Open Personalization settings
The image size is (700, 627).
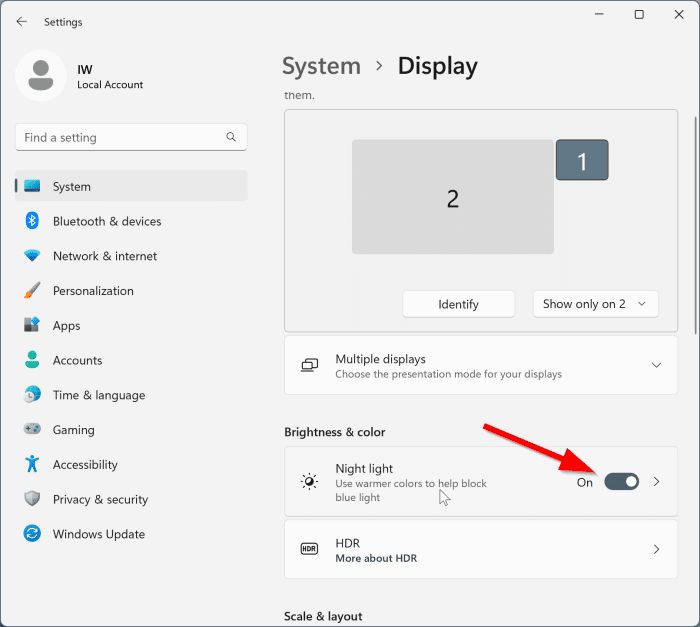(x=131, y=290)
